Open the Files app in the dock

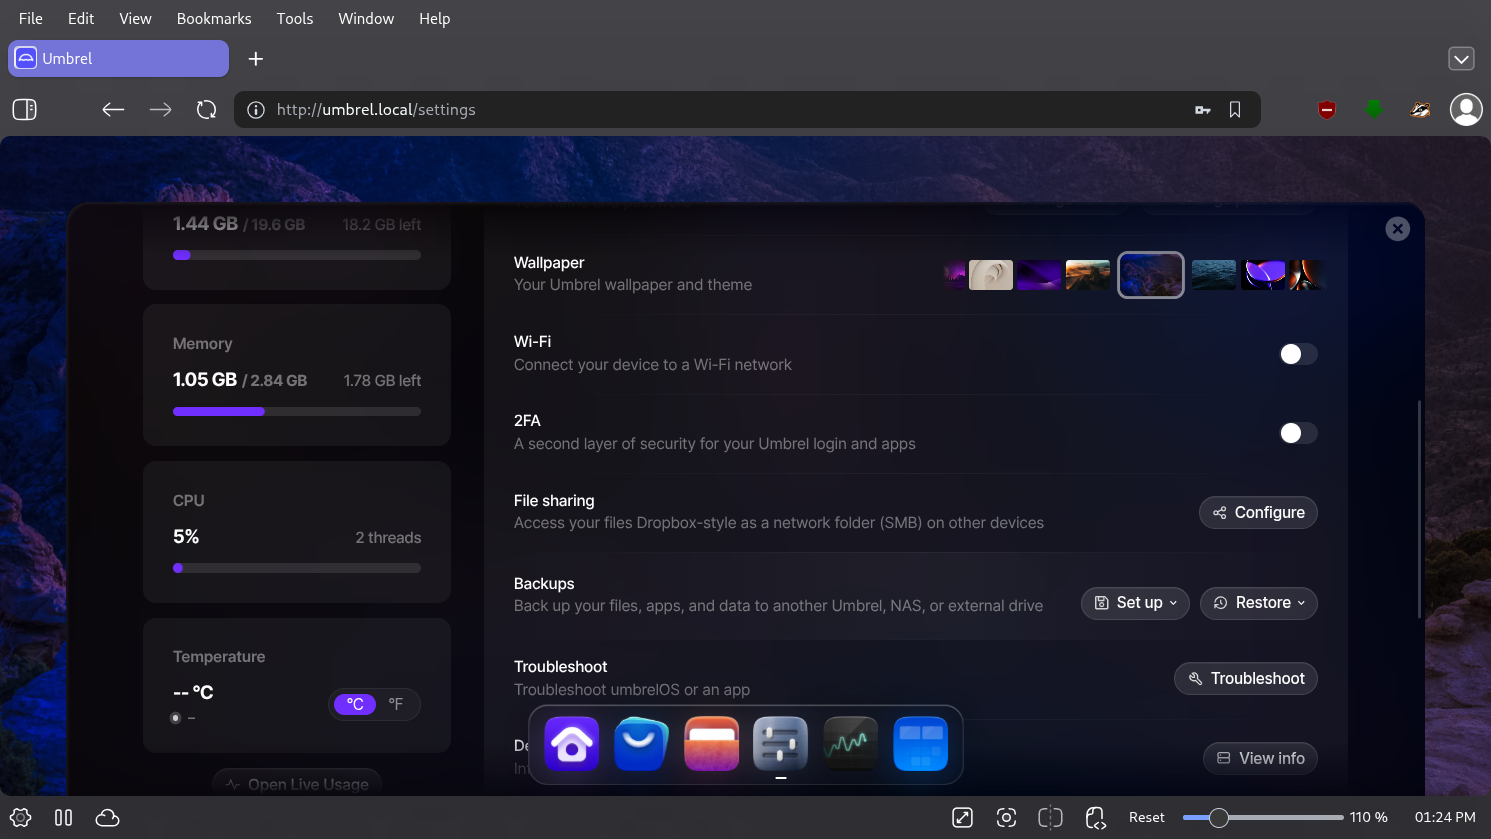coord(711,744)
